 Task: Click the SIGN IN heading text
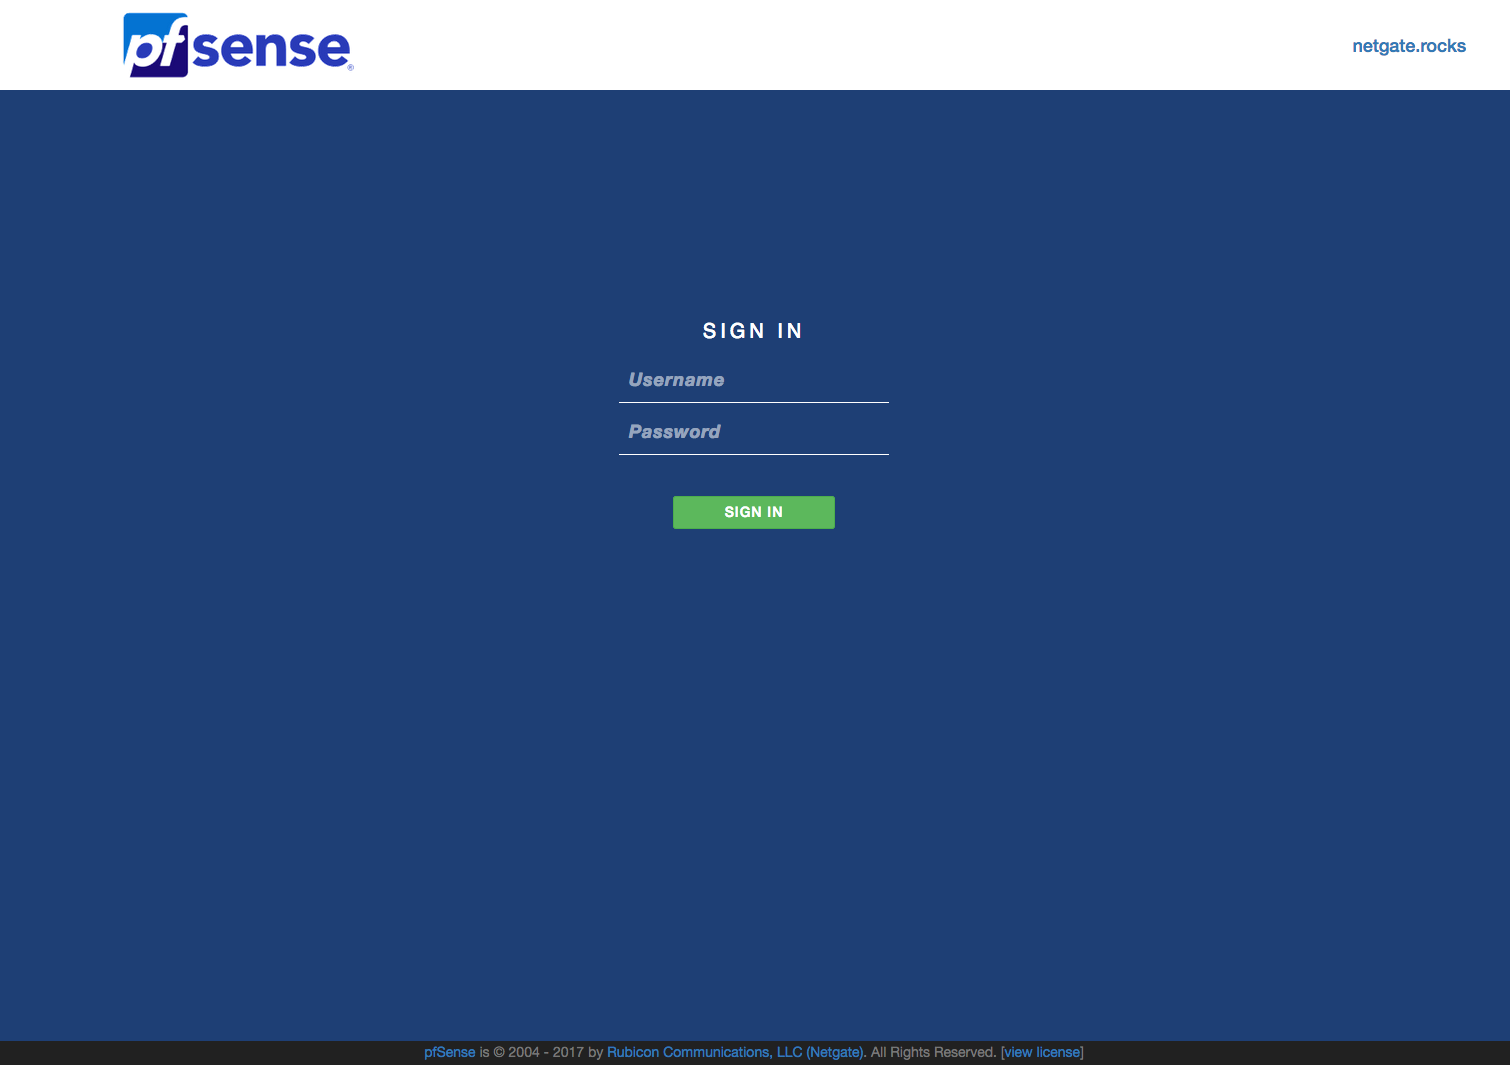pyautogui.click(x=753, y=330)
